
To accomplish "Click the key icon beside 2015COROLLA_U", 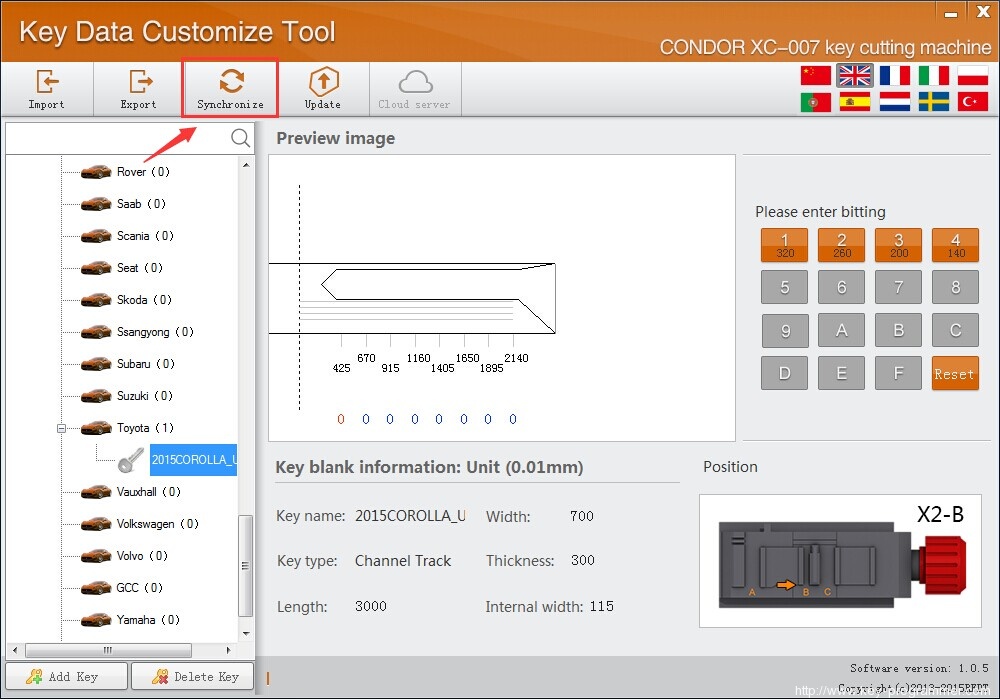I will tap(131, 460).
